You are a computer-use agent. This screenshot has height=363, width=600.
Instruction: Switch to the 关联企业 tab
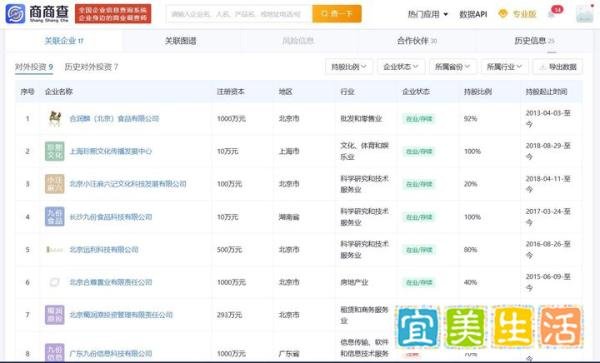[64, 41]
